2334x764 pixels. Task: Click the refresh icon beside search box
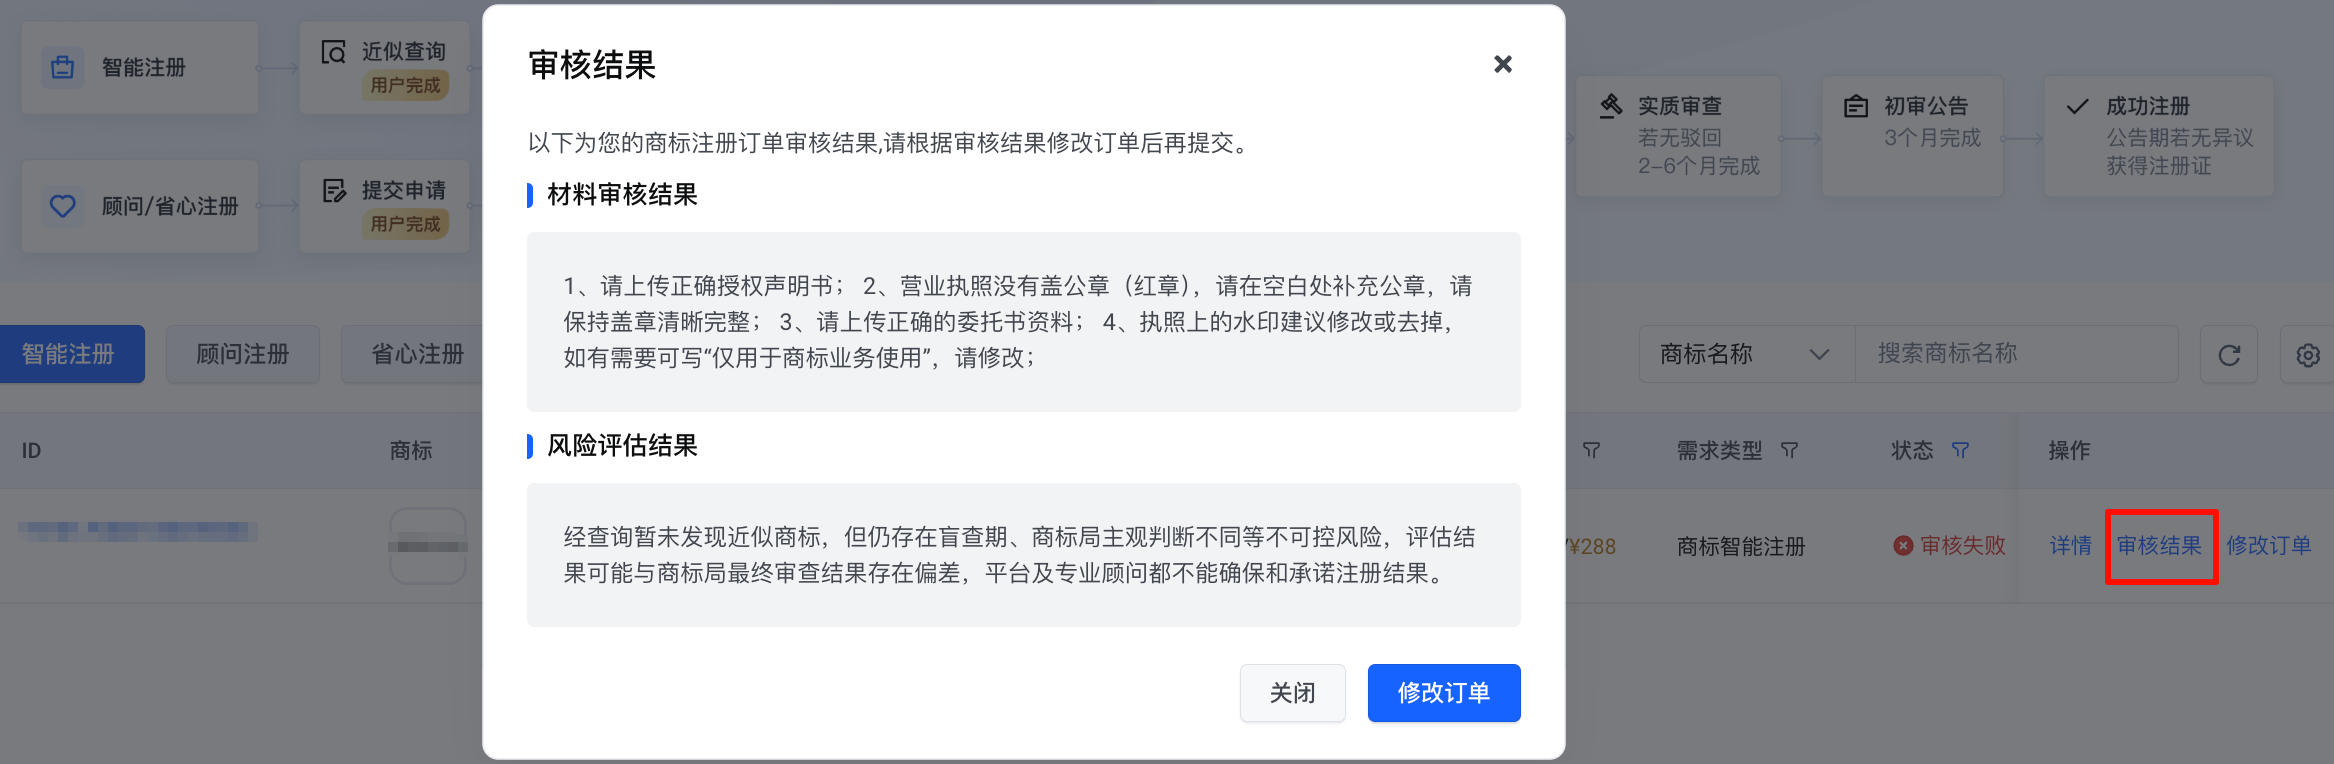2229,355
